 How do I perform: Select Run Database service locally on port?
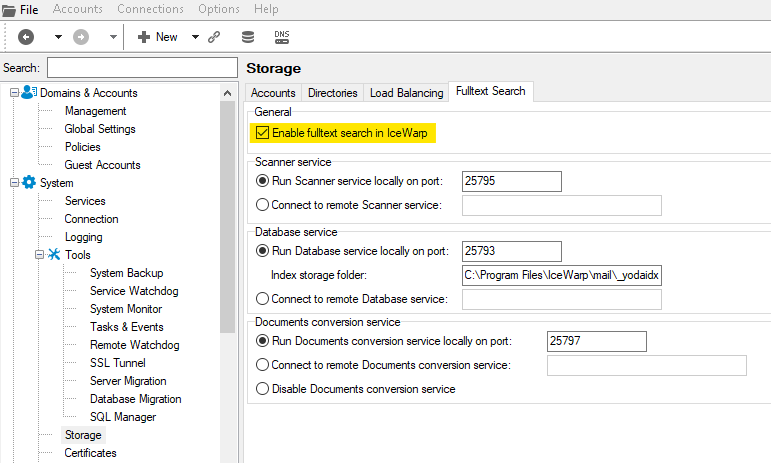pyautogui.click(x=263, y=251)
